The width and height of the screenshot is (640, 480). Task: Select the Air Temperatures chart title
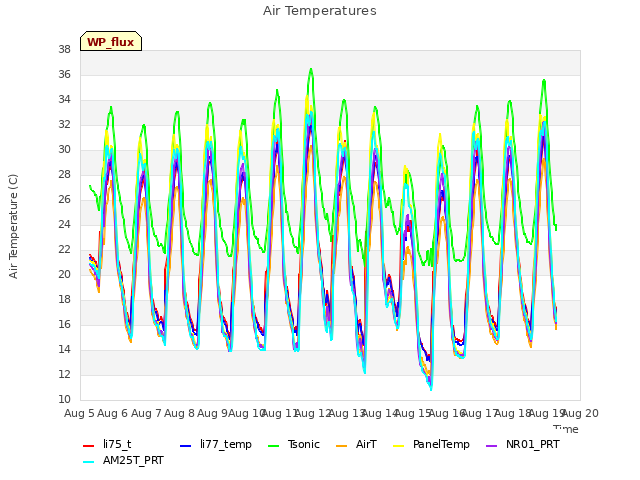coord(320,11)
